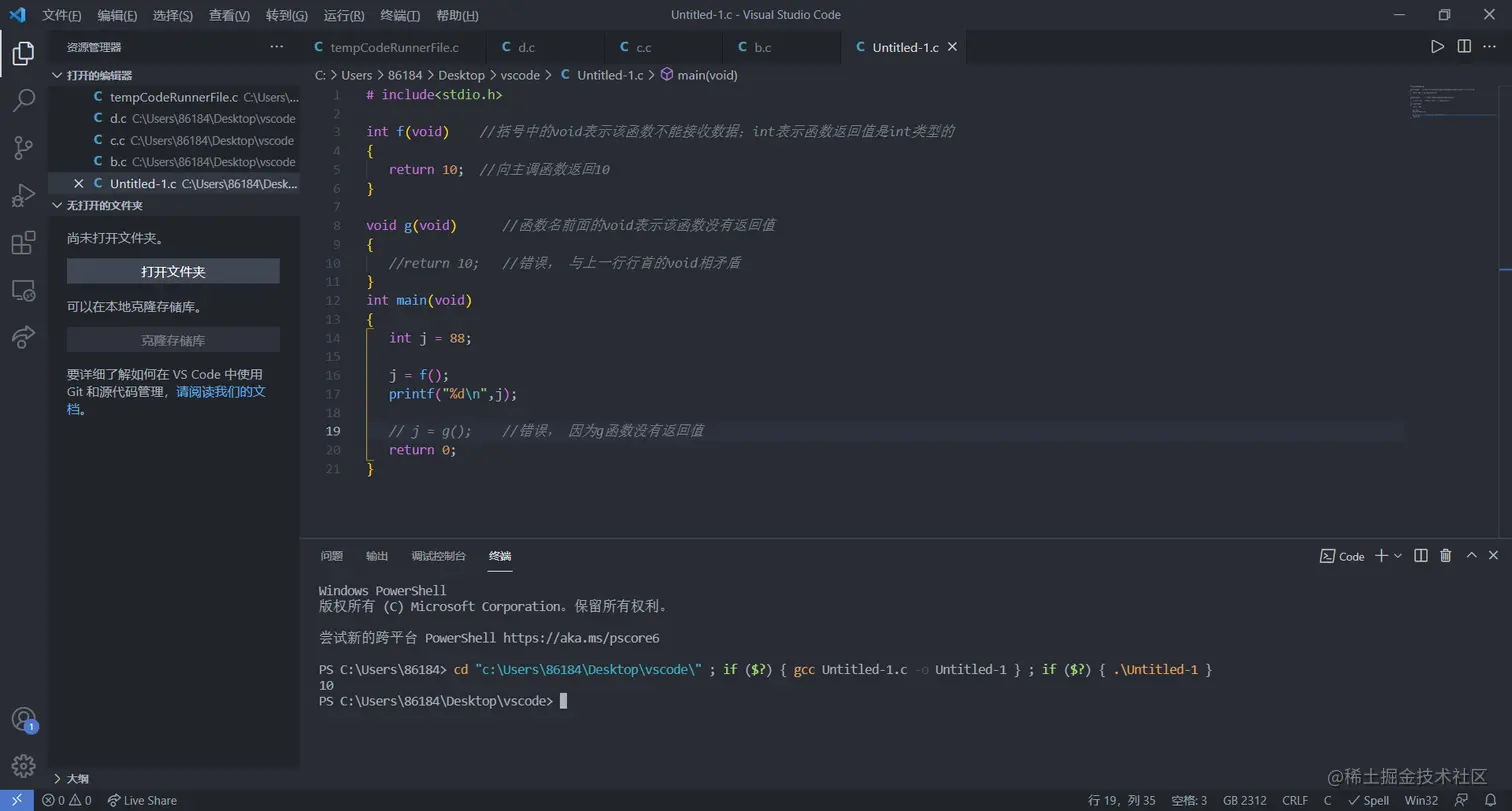The image size is (1512, 811).
Task: Click the 打开文件夹 button
Action: pos(173,271)
